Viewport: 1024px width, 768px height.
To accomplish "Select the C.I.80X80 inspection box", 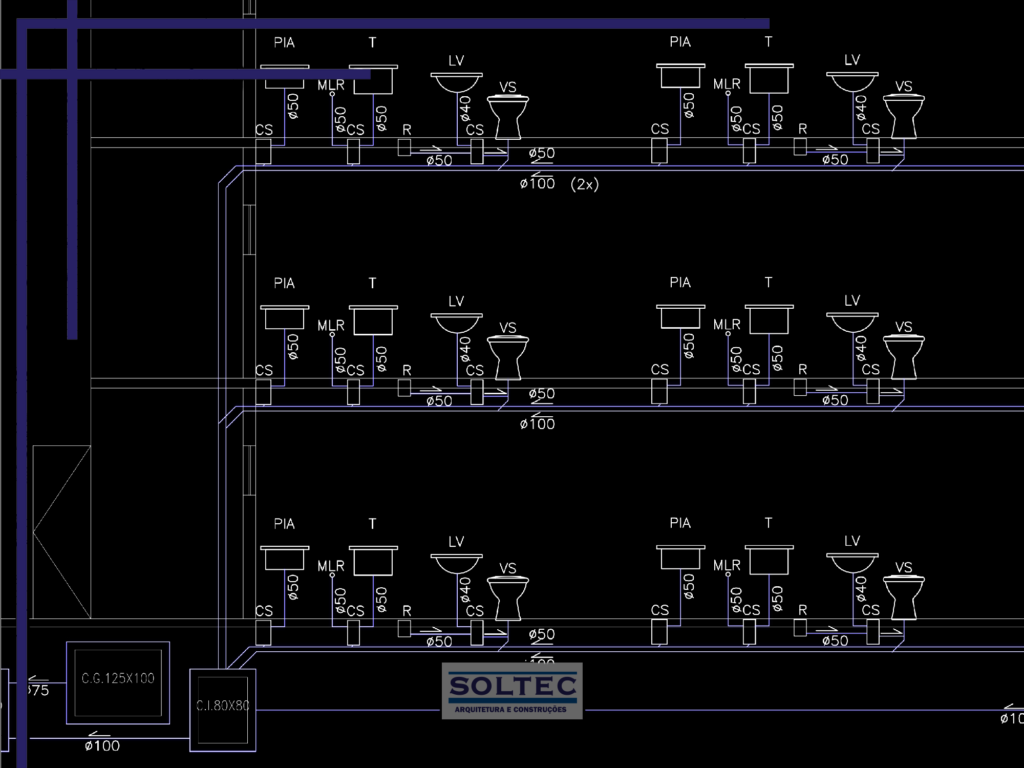I will 222,707.
